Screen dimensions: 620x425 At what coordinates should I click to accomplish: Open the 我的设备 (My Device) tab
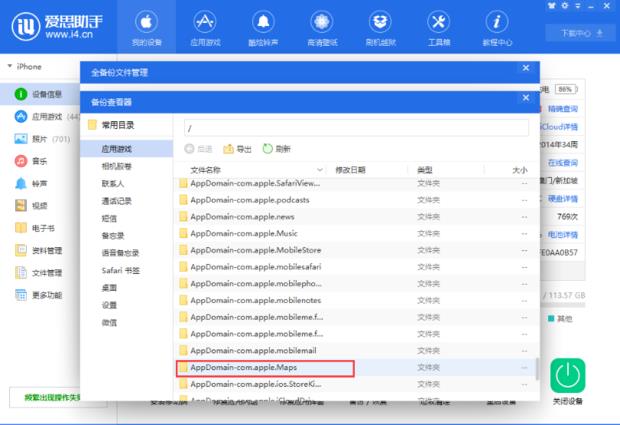pyautogui.click(x=146, y=28)
